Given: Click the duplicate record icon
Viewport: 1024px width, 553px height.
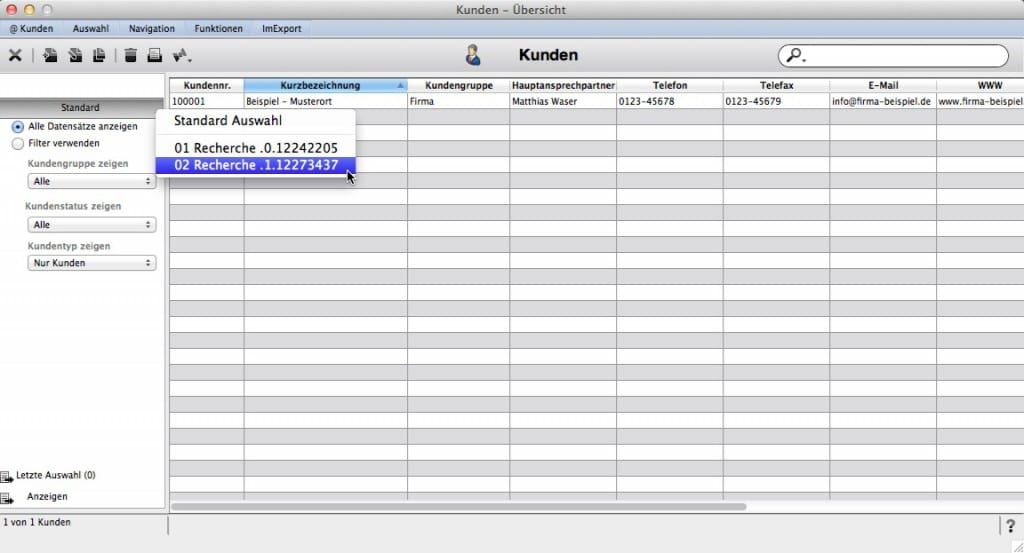Looking at the screenshot, I should (99, 55).
